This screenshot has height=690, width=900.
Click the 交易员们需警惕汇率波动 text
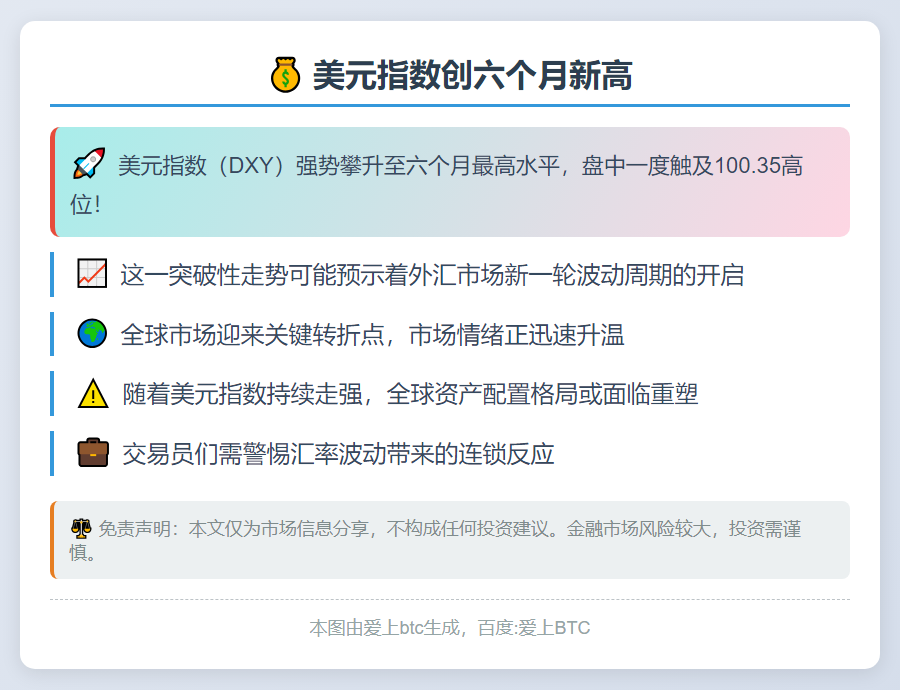330,453
